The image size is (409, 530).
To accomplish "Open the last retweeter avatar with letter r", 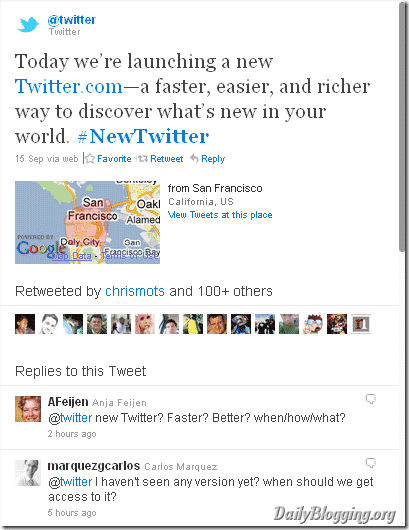I will [361, 324].
